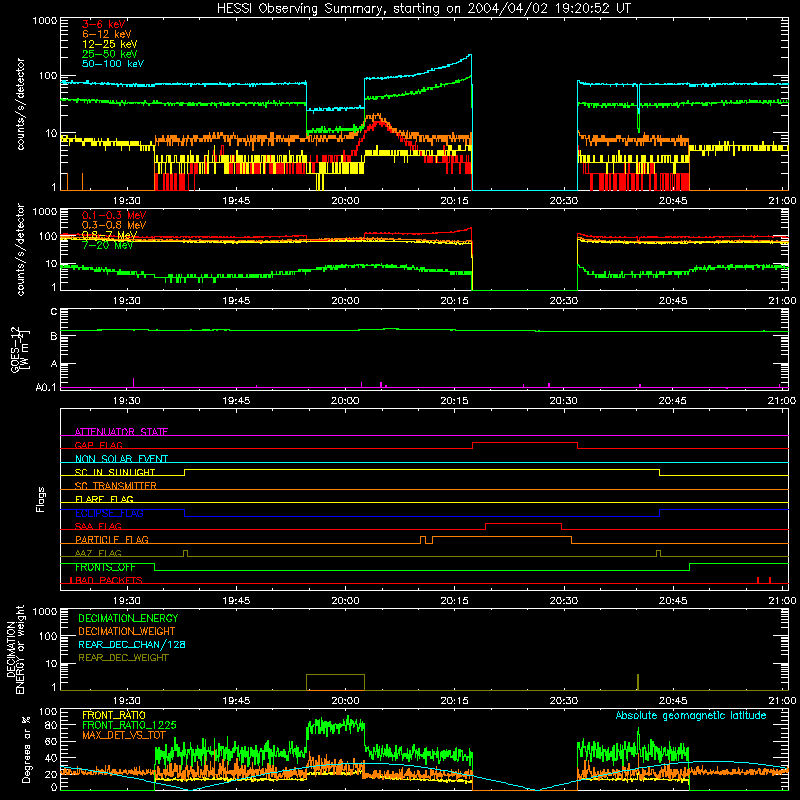Click the Degrees or % axis title
800x800 pixels.
(x=26, y=749)
